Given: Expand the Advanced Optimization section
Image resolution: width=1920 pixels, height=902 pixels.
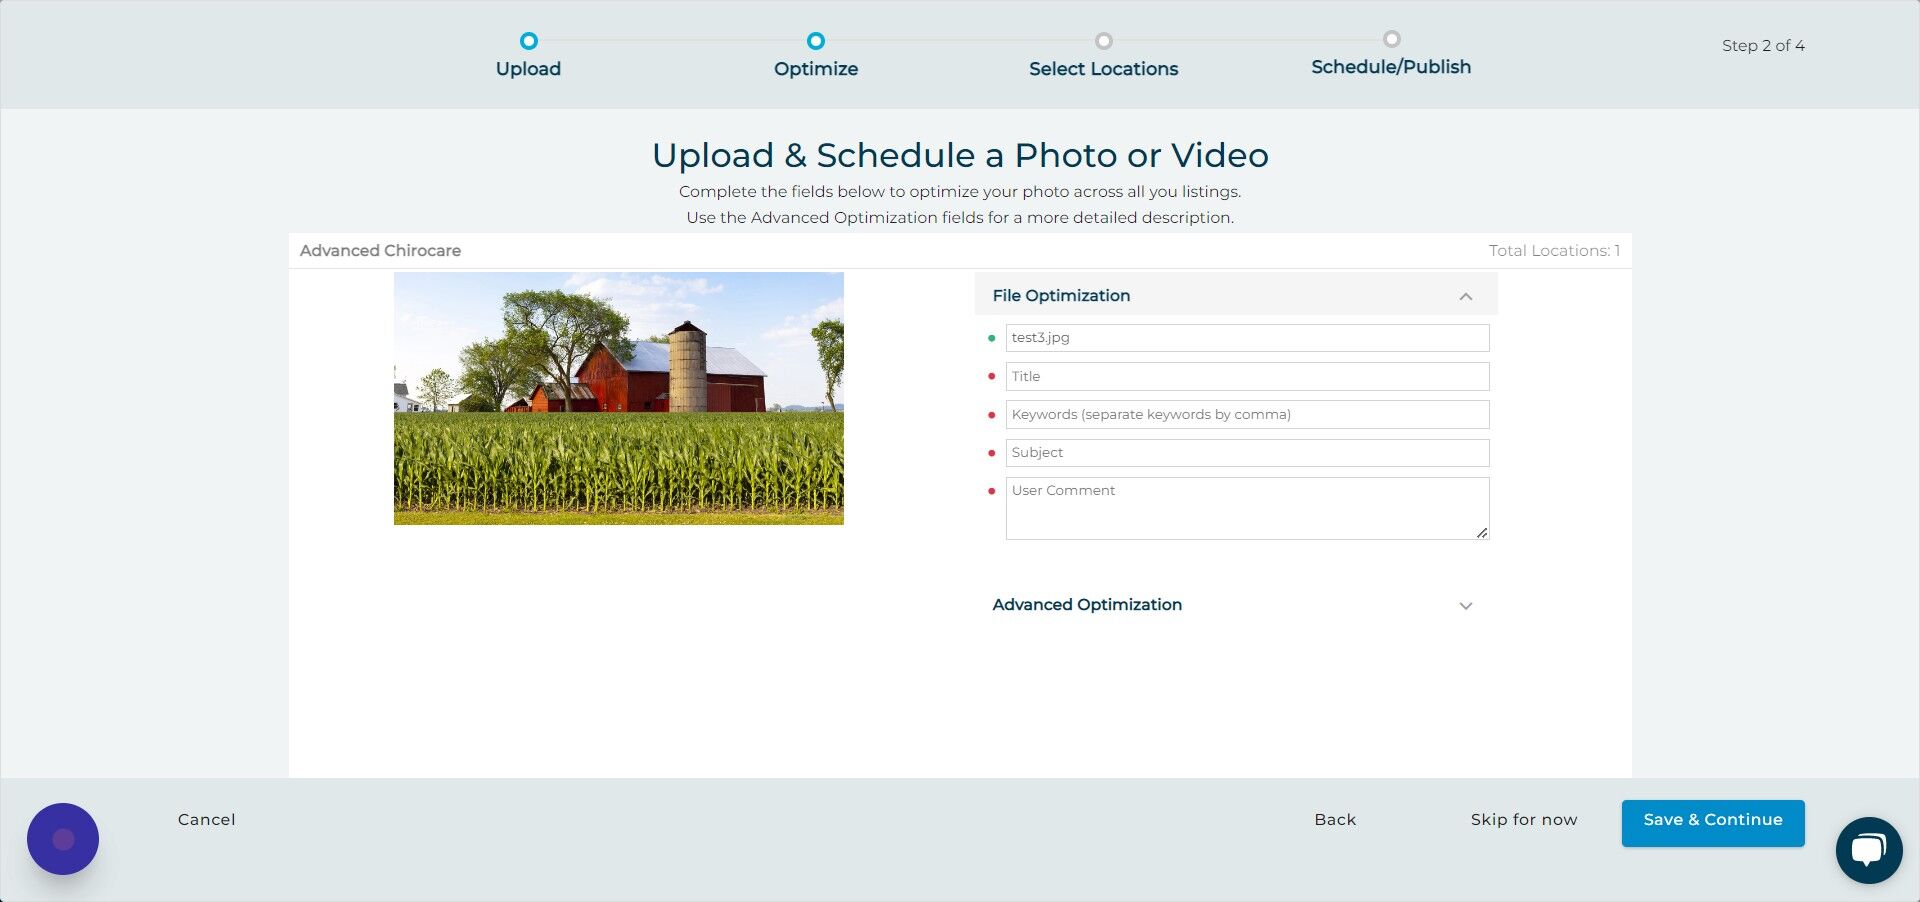Looking at the screenshot, I should click(x=1465, y=606).
